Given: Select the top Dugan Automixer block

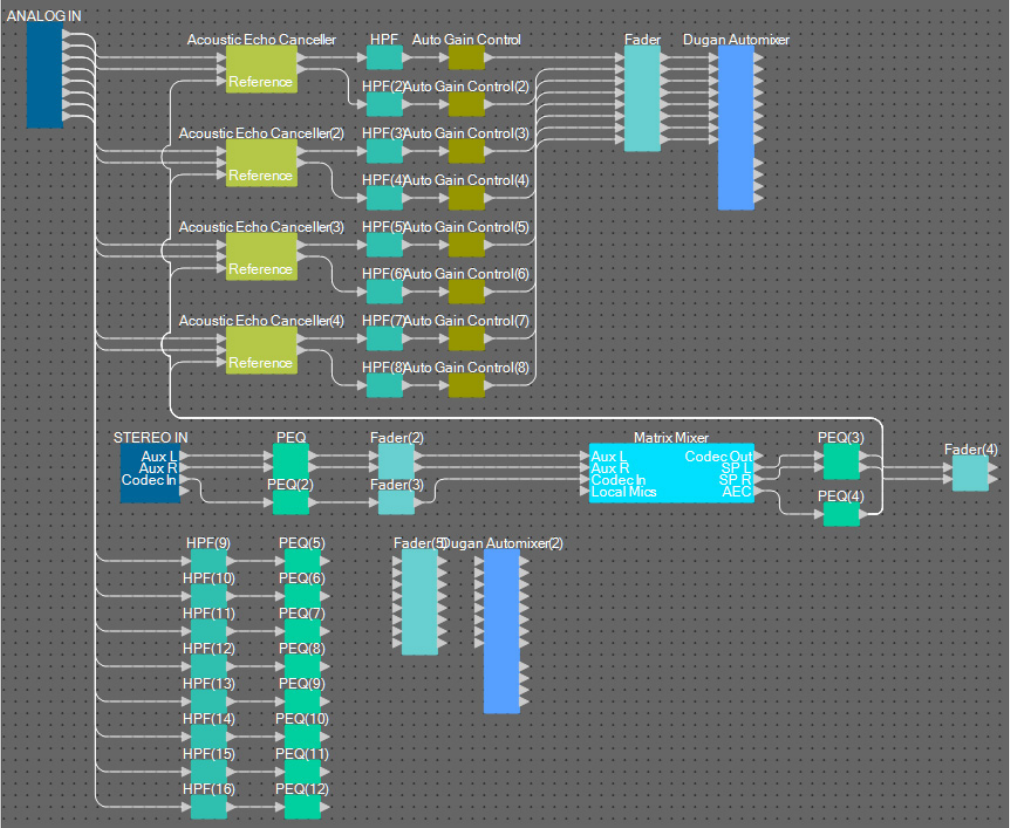Looking at the screenshot, I should pyautogui.click(x=736, y=128).
